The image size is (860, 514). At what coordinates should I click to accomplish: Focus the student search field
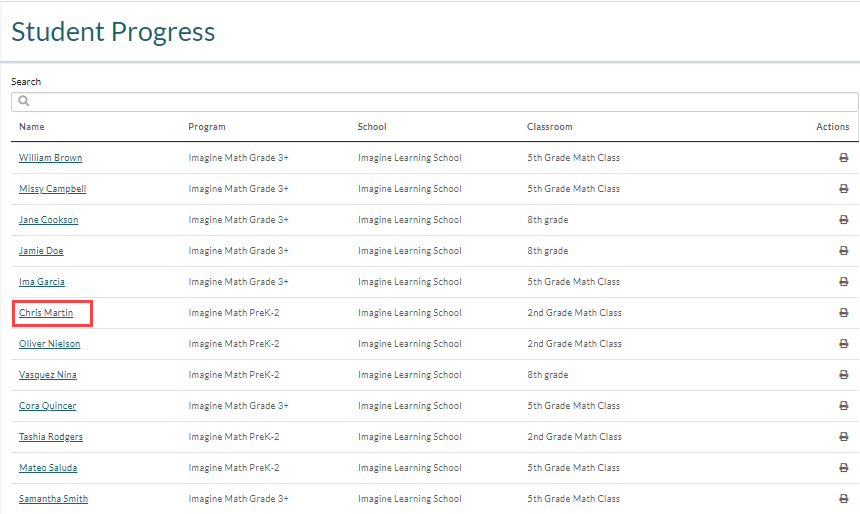pos(434,102)
